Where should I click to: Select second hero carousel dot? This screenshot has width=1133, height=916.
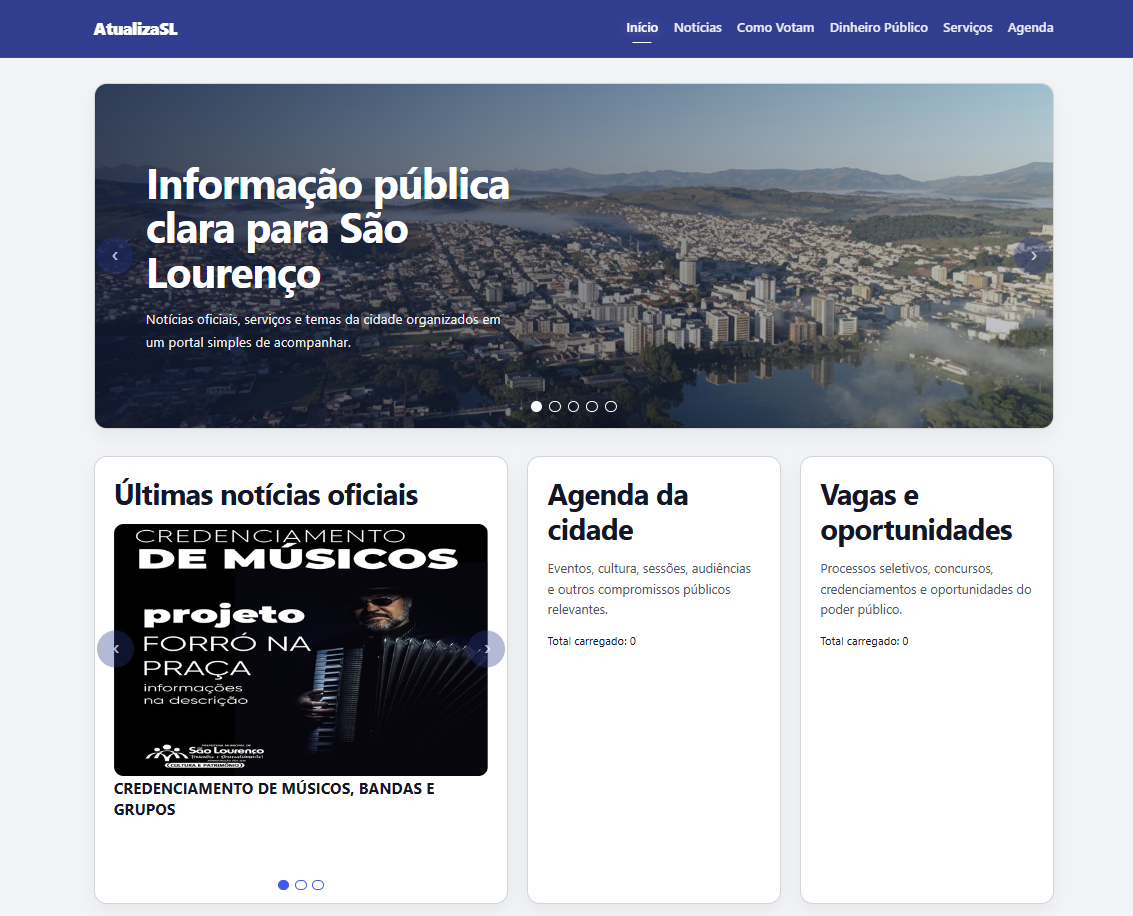[x=555, y=407]
